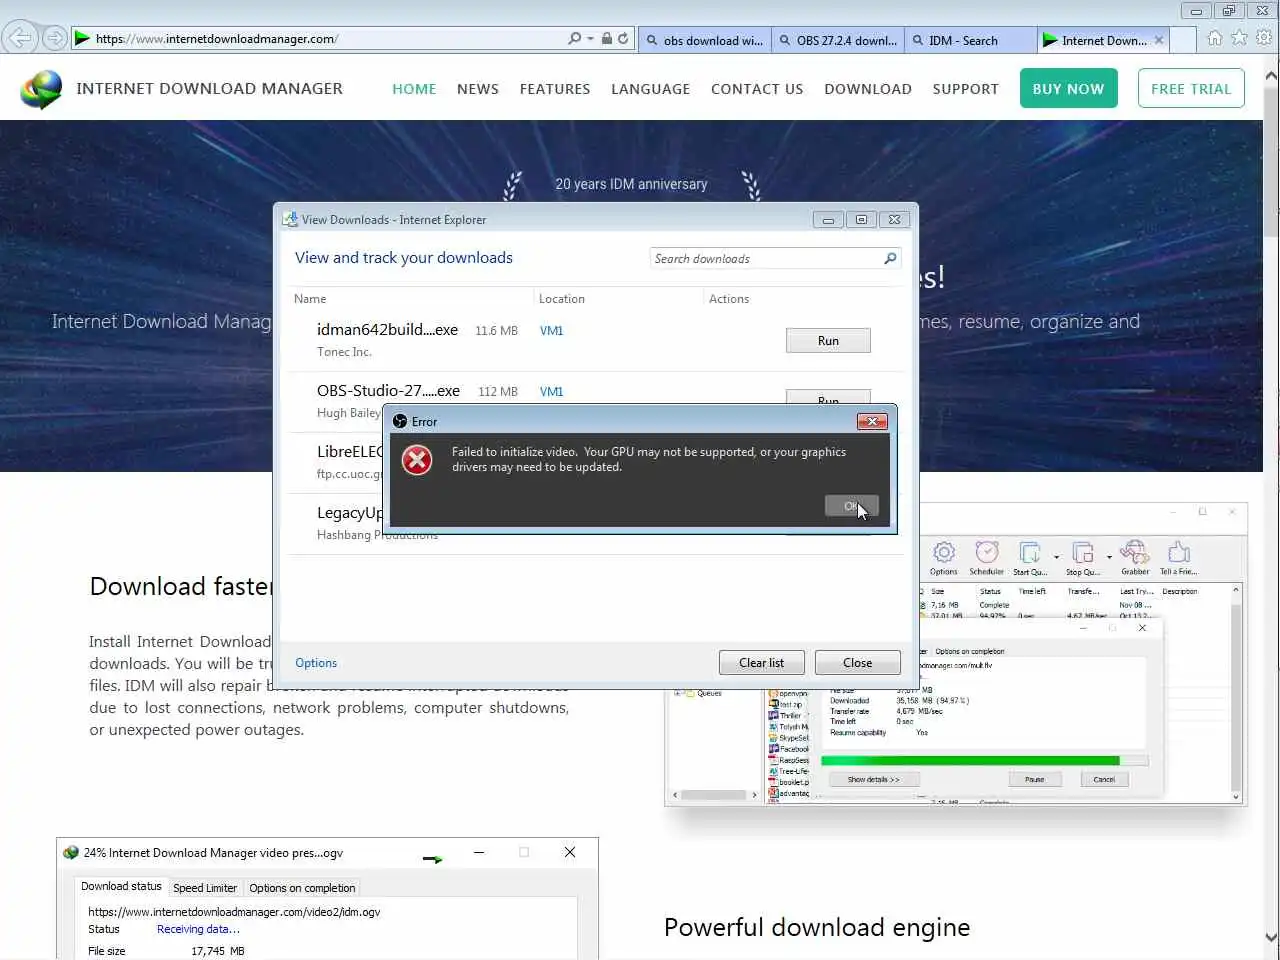Click the Download status tab in video download image
This screenshot has width=1280, height=960.
tap(121, 887)
